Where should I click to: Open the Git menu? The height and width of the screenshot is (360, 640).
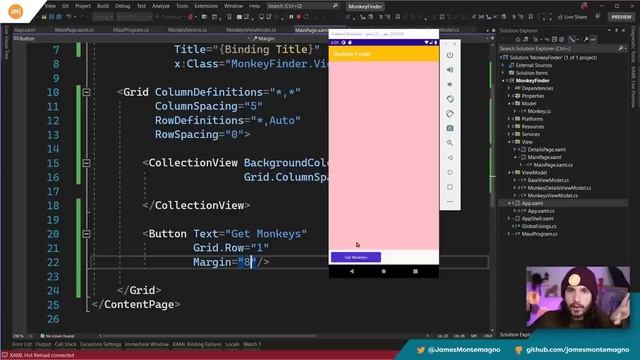tap(65, 6)
